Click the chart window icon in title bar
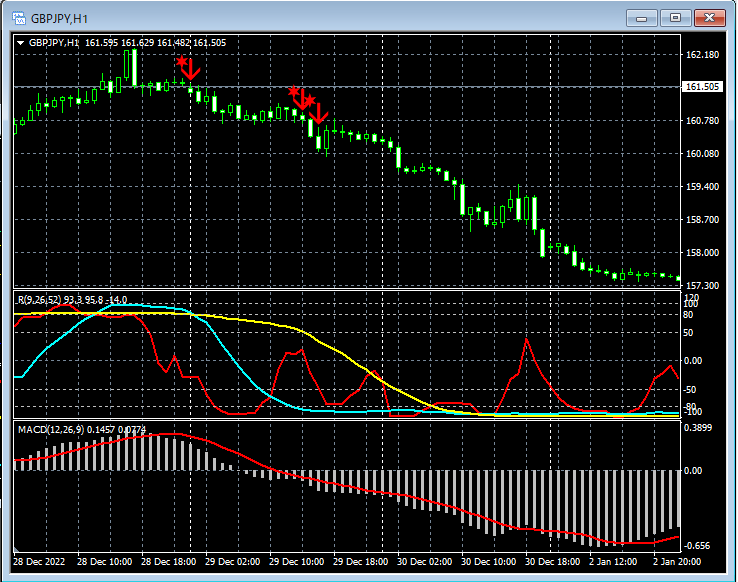The image size is (738, 582). [17, 17]
